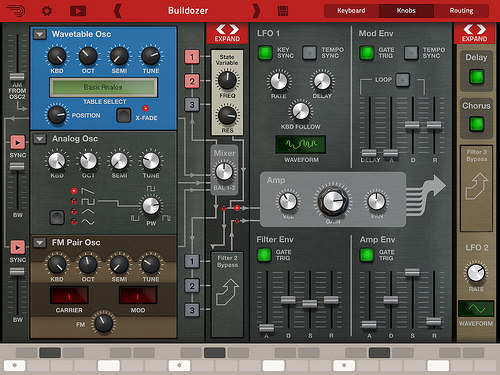Save the patch with floppy disk icon
Image resolution: width=500 pixels, height=375 pixels.
(283, 11)
